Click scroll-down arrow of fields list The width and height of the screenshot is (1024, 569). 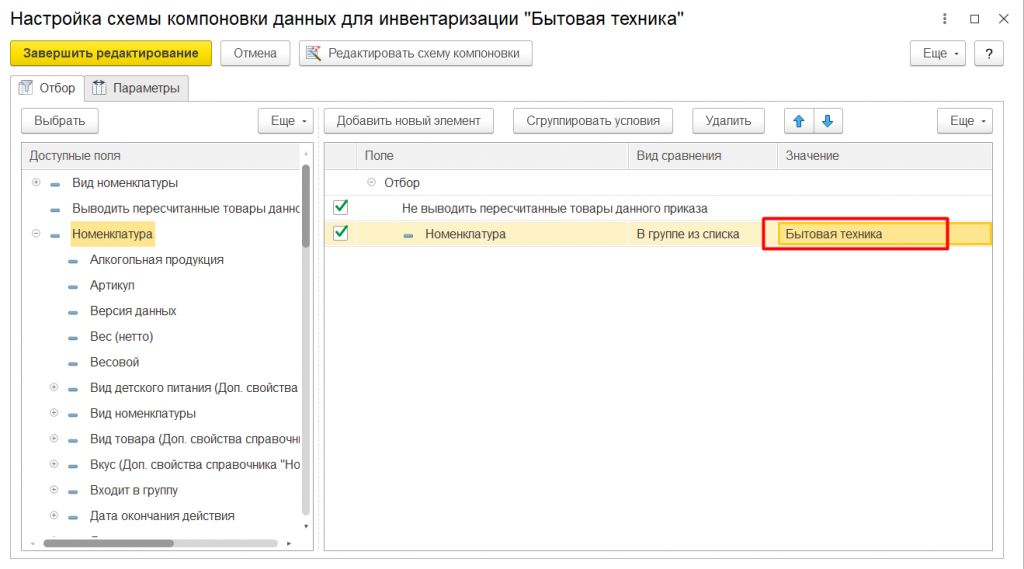[306, 527]
